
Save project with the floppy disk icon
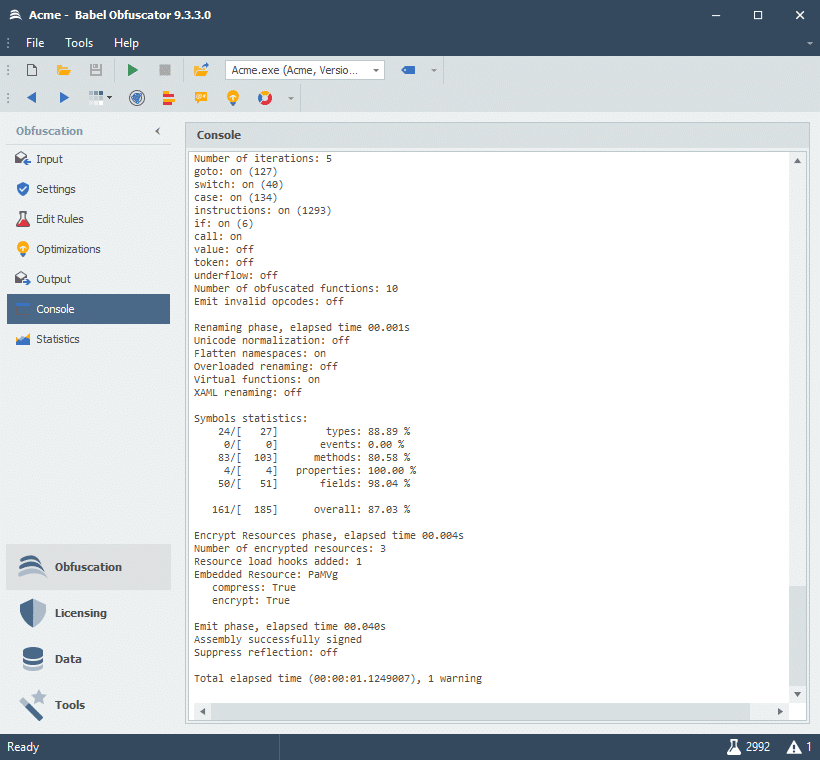[x=96, y=70]
